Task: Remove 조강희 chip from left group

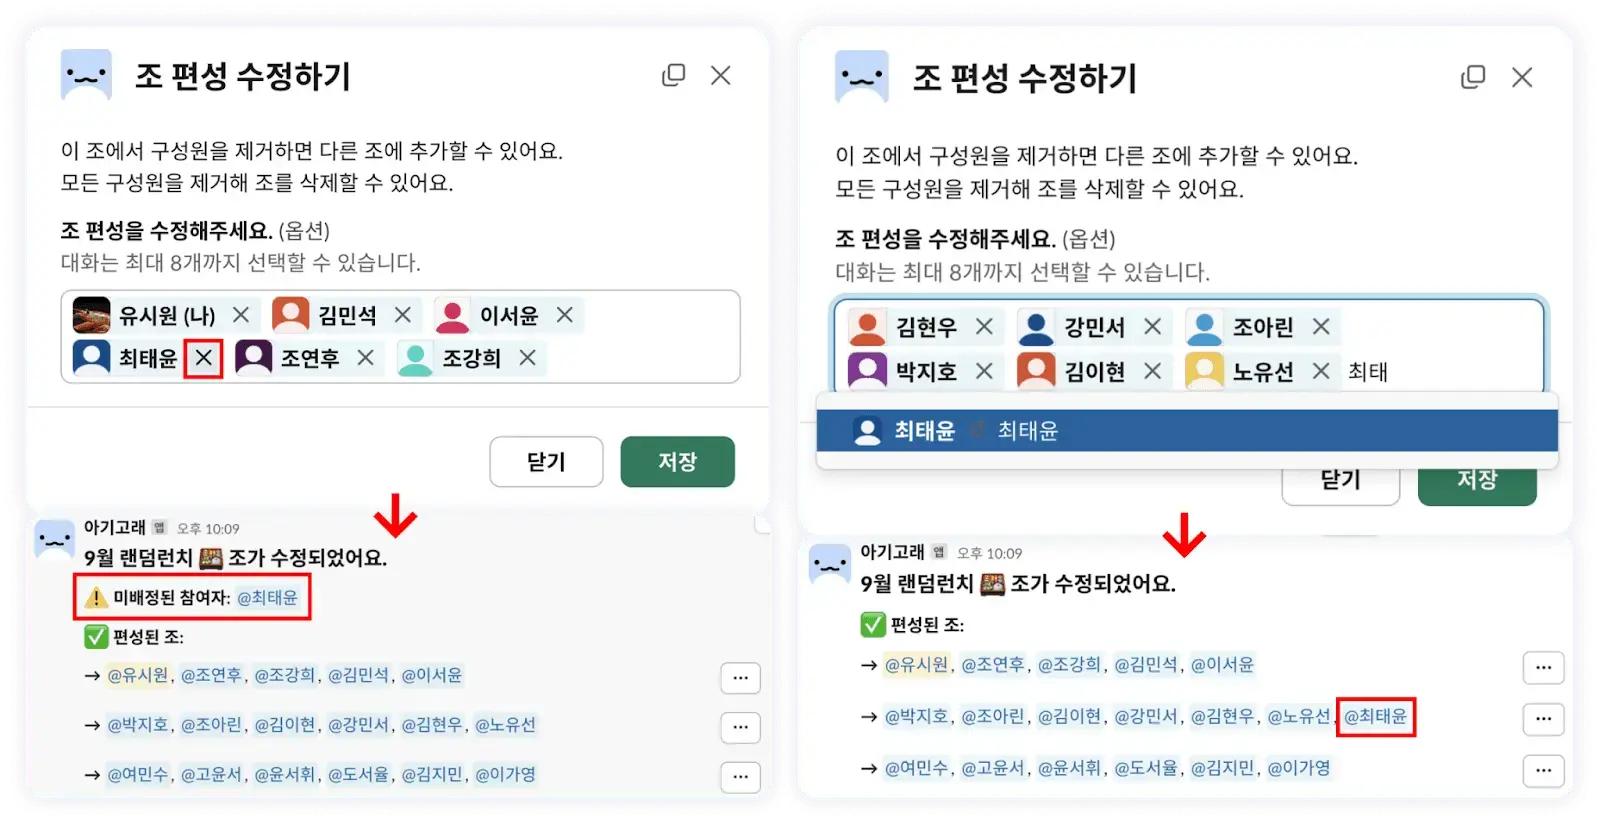Action: (528, 358)
